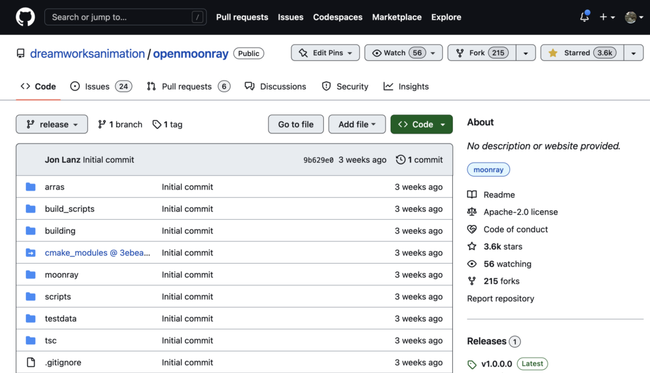This screenshot has width=650, height=373.
Task: Open Jon Lanz author link
Action: pos(63,160)
